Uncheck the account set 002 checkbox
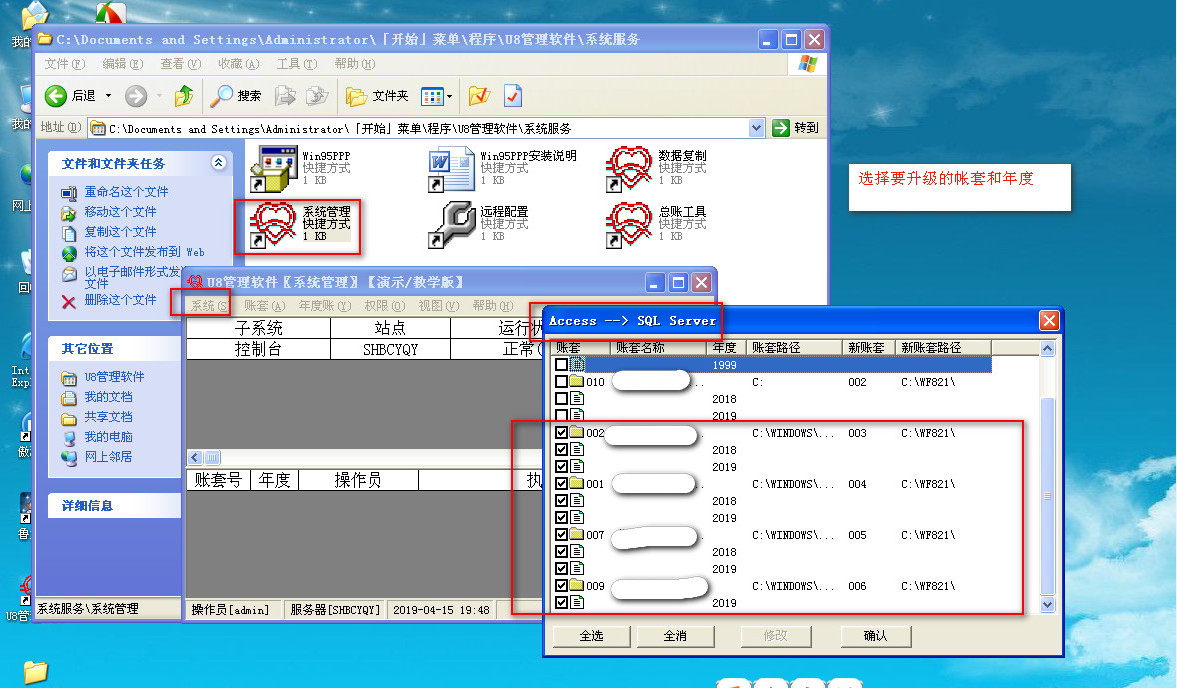Viewport: 1177px width, 688px height. tap(561, 433)
